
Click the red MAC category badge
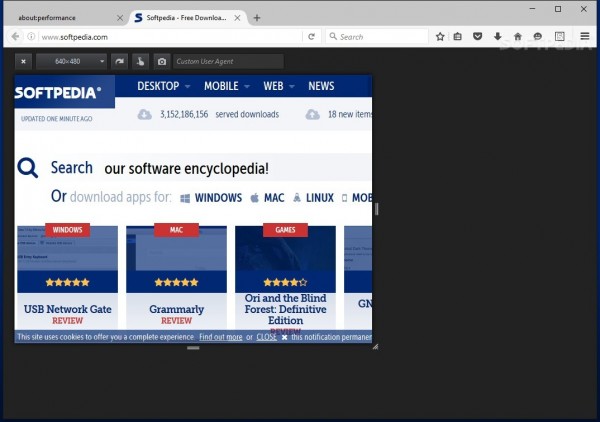tap(176, 230)
